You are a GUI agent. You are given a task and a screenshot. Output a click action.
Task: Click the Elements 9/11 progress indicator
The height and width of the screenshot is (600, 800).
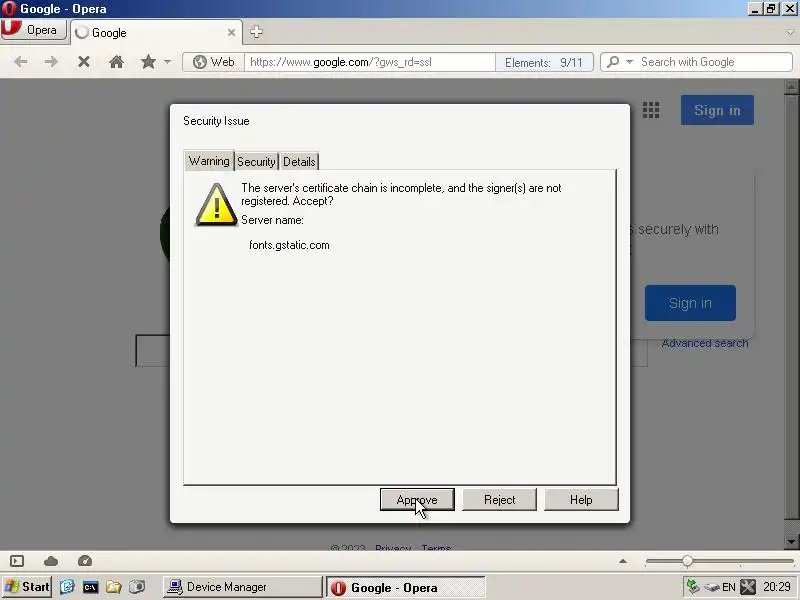coord(544,62)
